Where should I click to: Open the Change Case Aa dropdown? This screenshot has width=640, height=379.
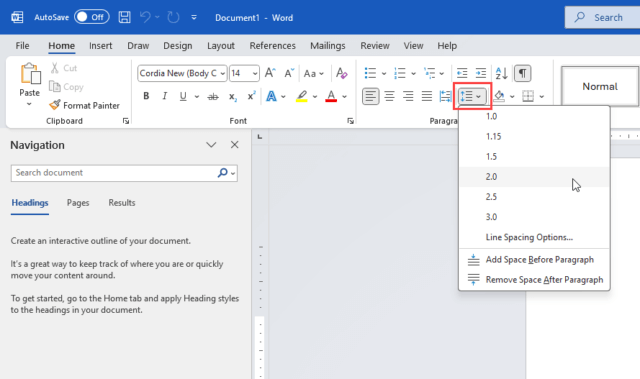pyautogui.click(x=313, y=73)
